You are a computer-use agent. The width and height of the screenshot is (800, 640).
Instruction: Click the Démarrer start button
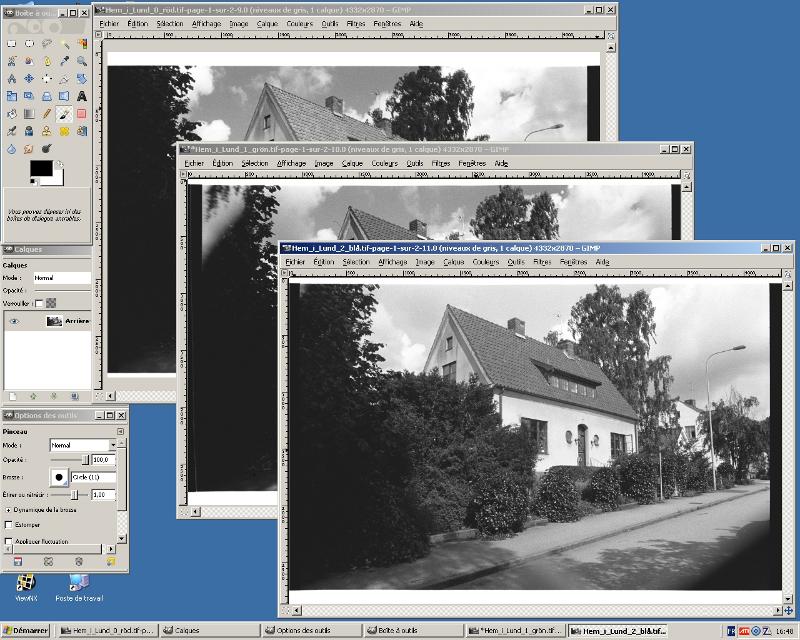click(25, 631)
